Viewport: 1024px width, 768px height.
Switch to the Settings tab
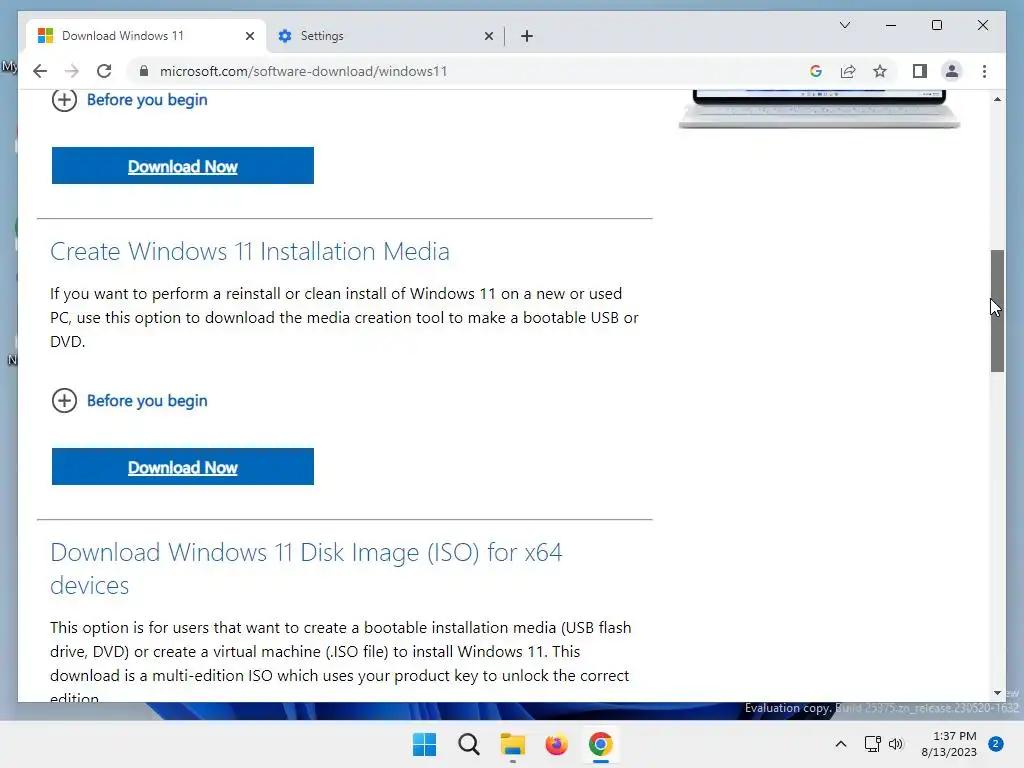click(385, 36)
